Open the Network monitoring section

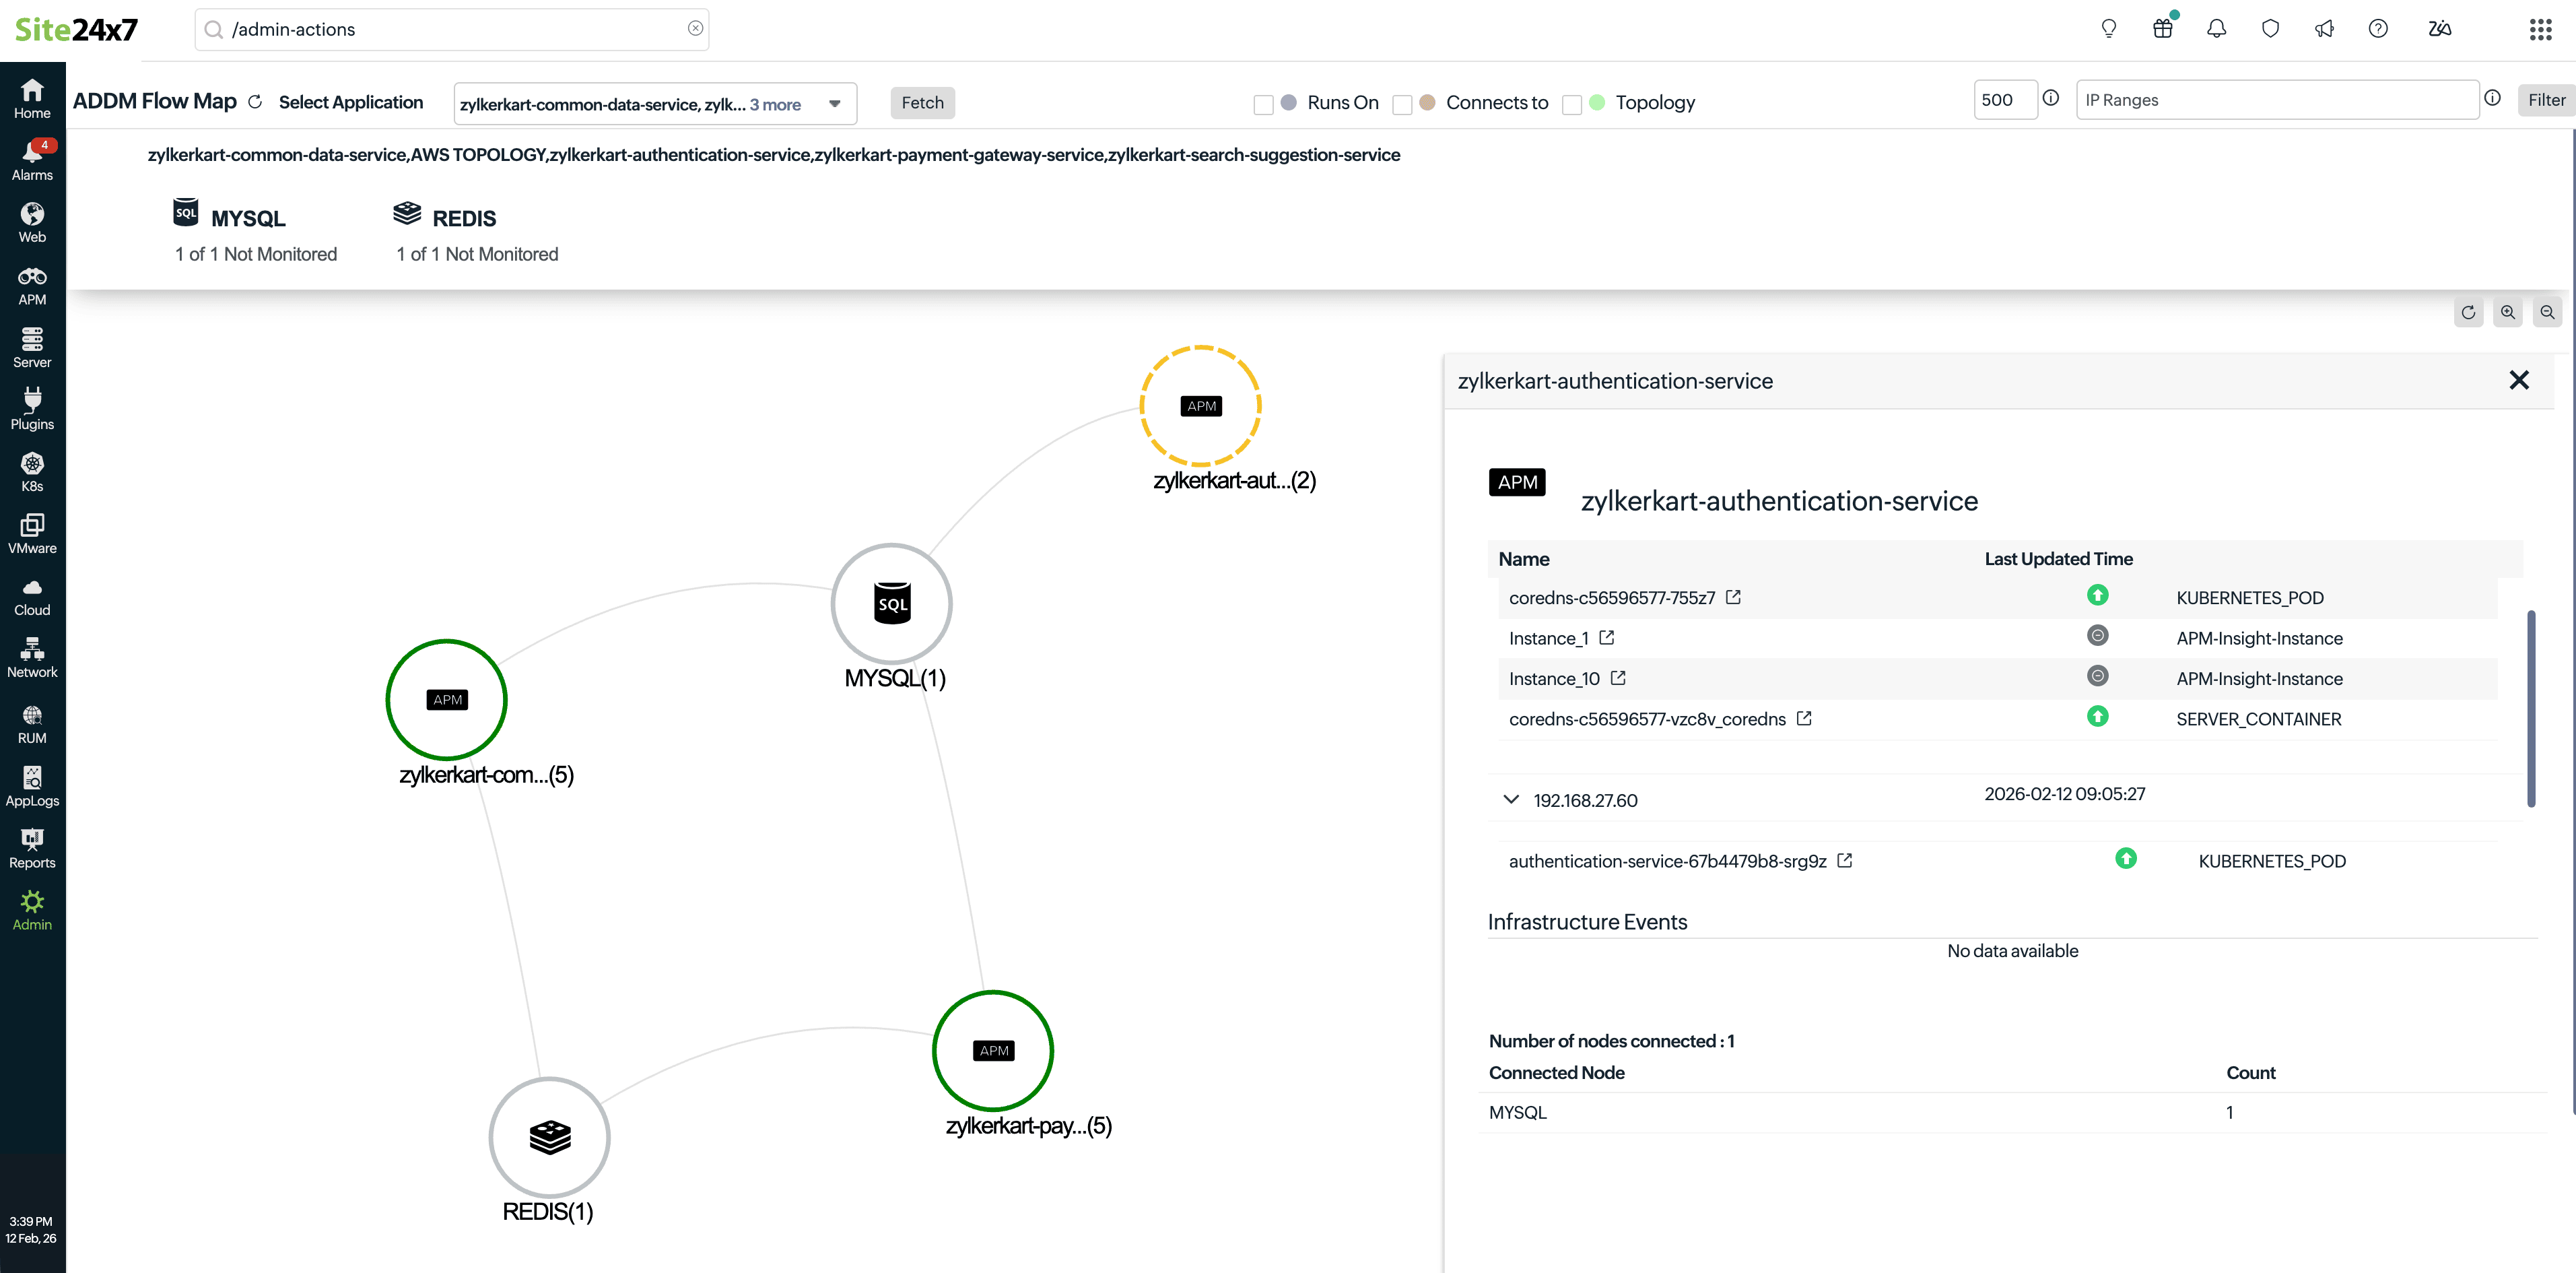point(32,657)
